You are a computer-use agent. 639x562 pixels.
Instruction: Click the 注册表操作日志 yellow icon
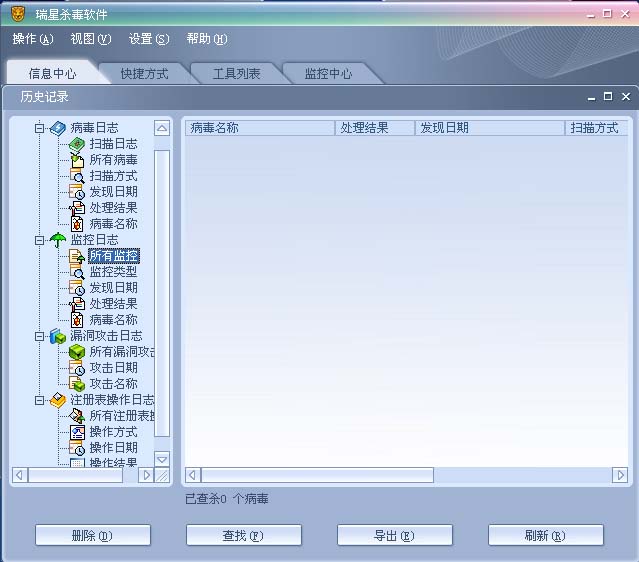click(x=58, y=400)
